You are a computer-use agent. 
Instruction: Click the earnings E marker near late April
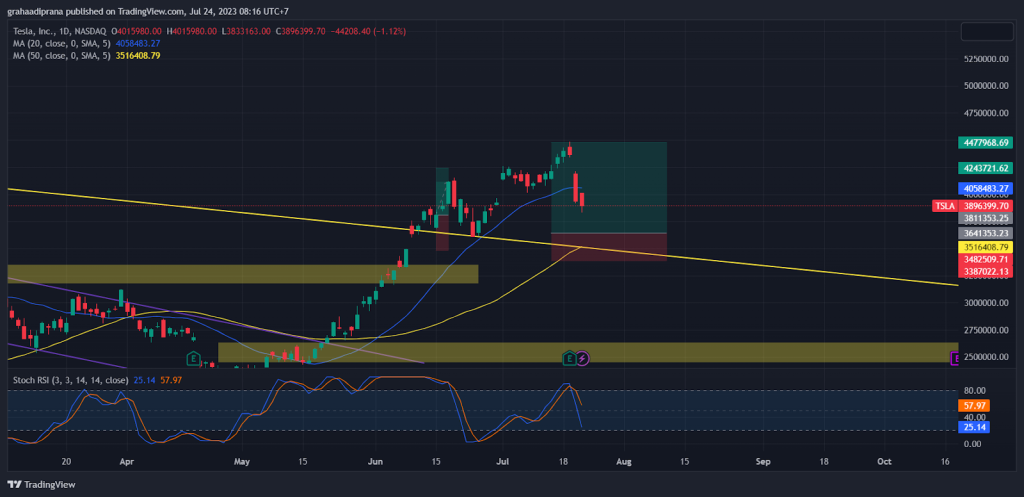pyautogui.click(x=193, y=358)
